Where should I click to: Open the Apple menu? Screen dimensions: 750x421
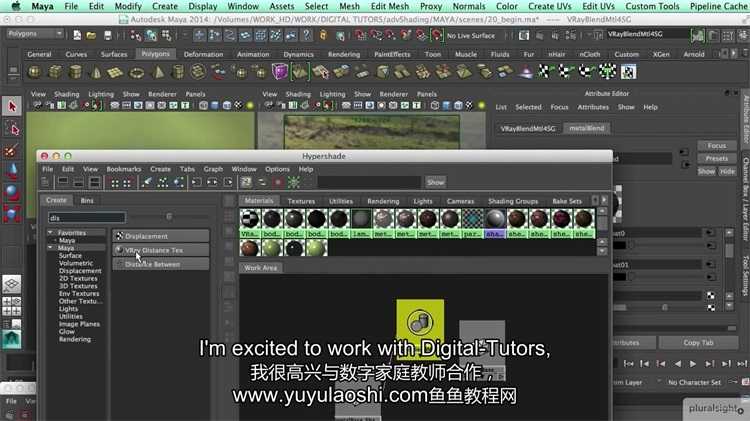[x=15, y=6]
